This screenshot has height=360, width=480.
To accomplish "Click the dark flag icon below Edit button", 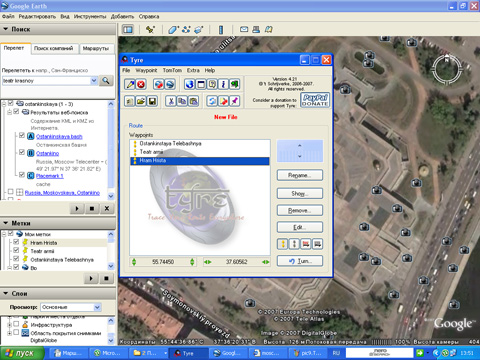I will pos(317,244).
